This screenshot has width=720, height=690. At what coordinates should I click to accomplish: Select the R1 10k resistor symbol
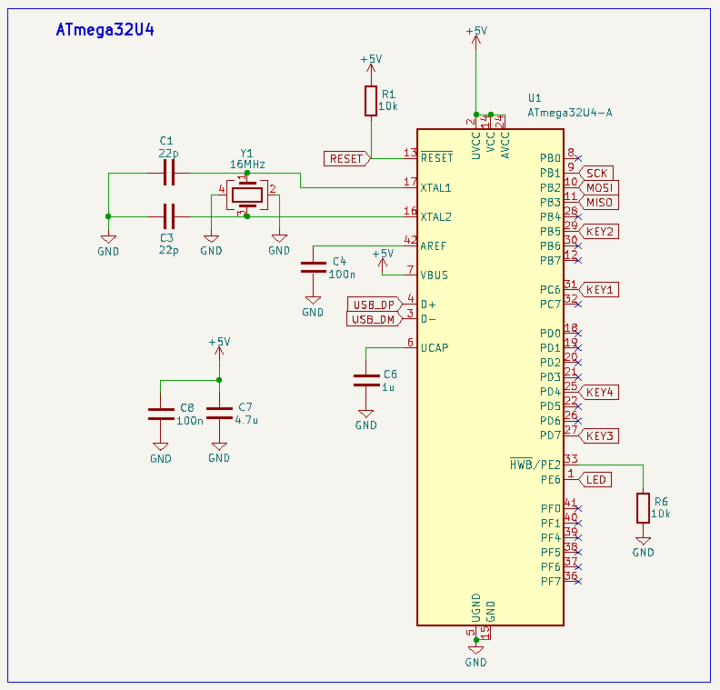point(371,101)
